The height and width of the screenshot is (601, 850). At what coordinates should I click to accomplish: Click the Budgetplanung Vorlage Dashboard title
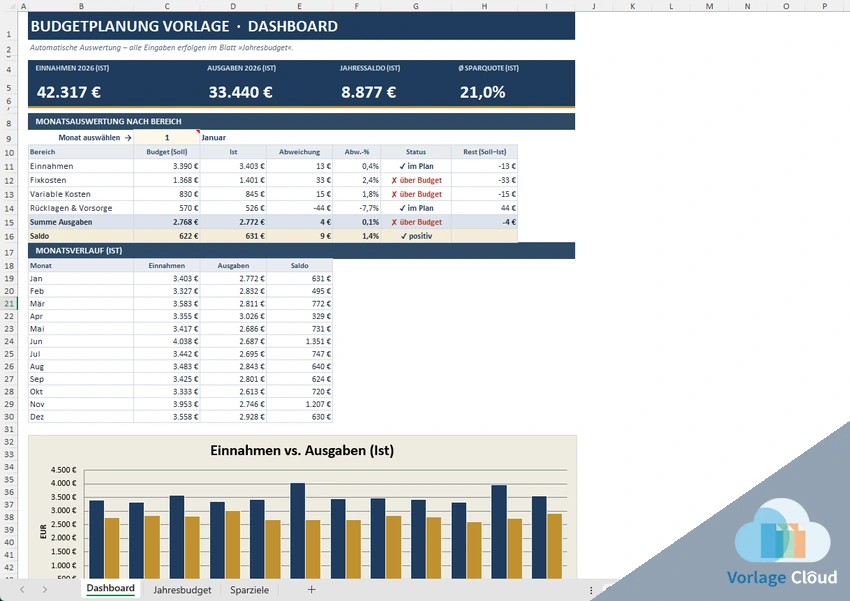[184, 26]
